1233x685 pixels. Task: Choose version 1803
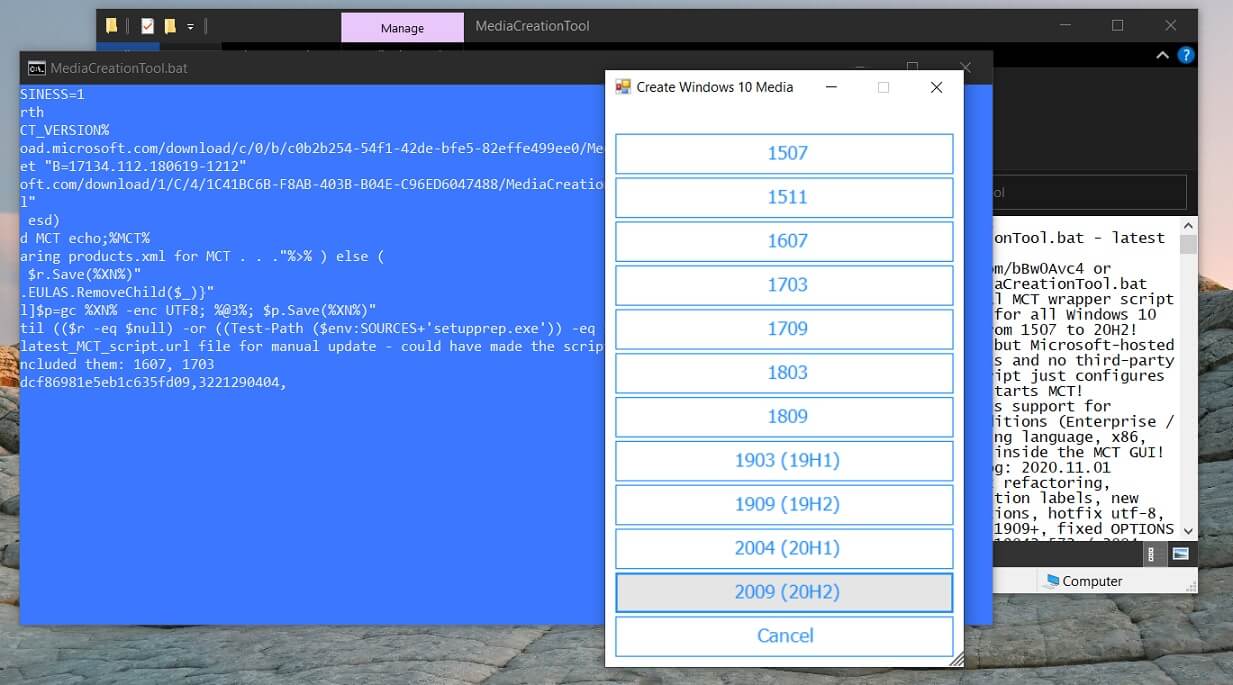pos(784,373)
